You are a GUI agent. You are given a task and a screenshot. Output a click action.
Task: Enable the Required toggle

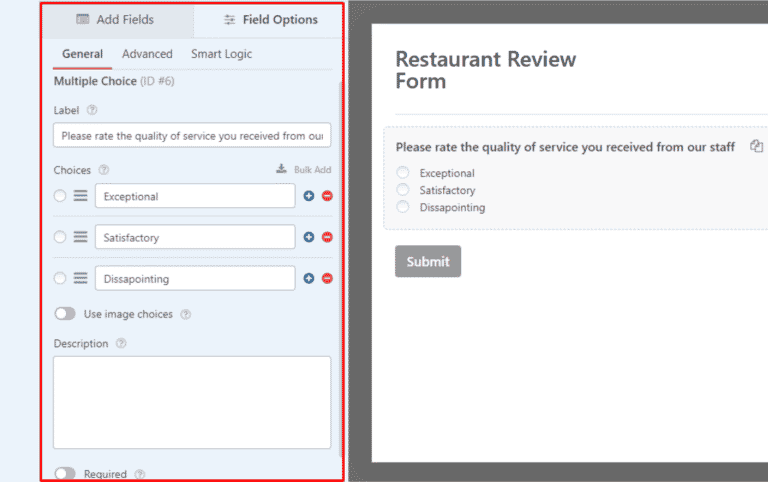point(65,474)
